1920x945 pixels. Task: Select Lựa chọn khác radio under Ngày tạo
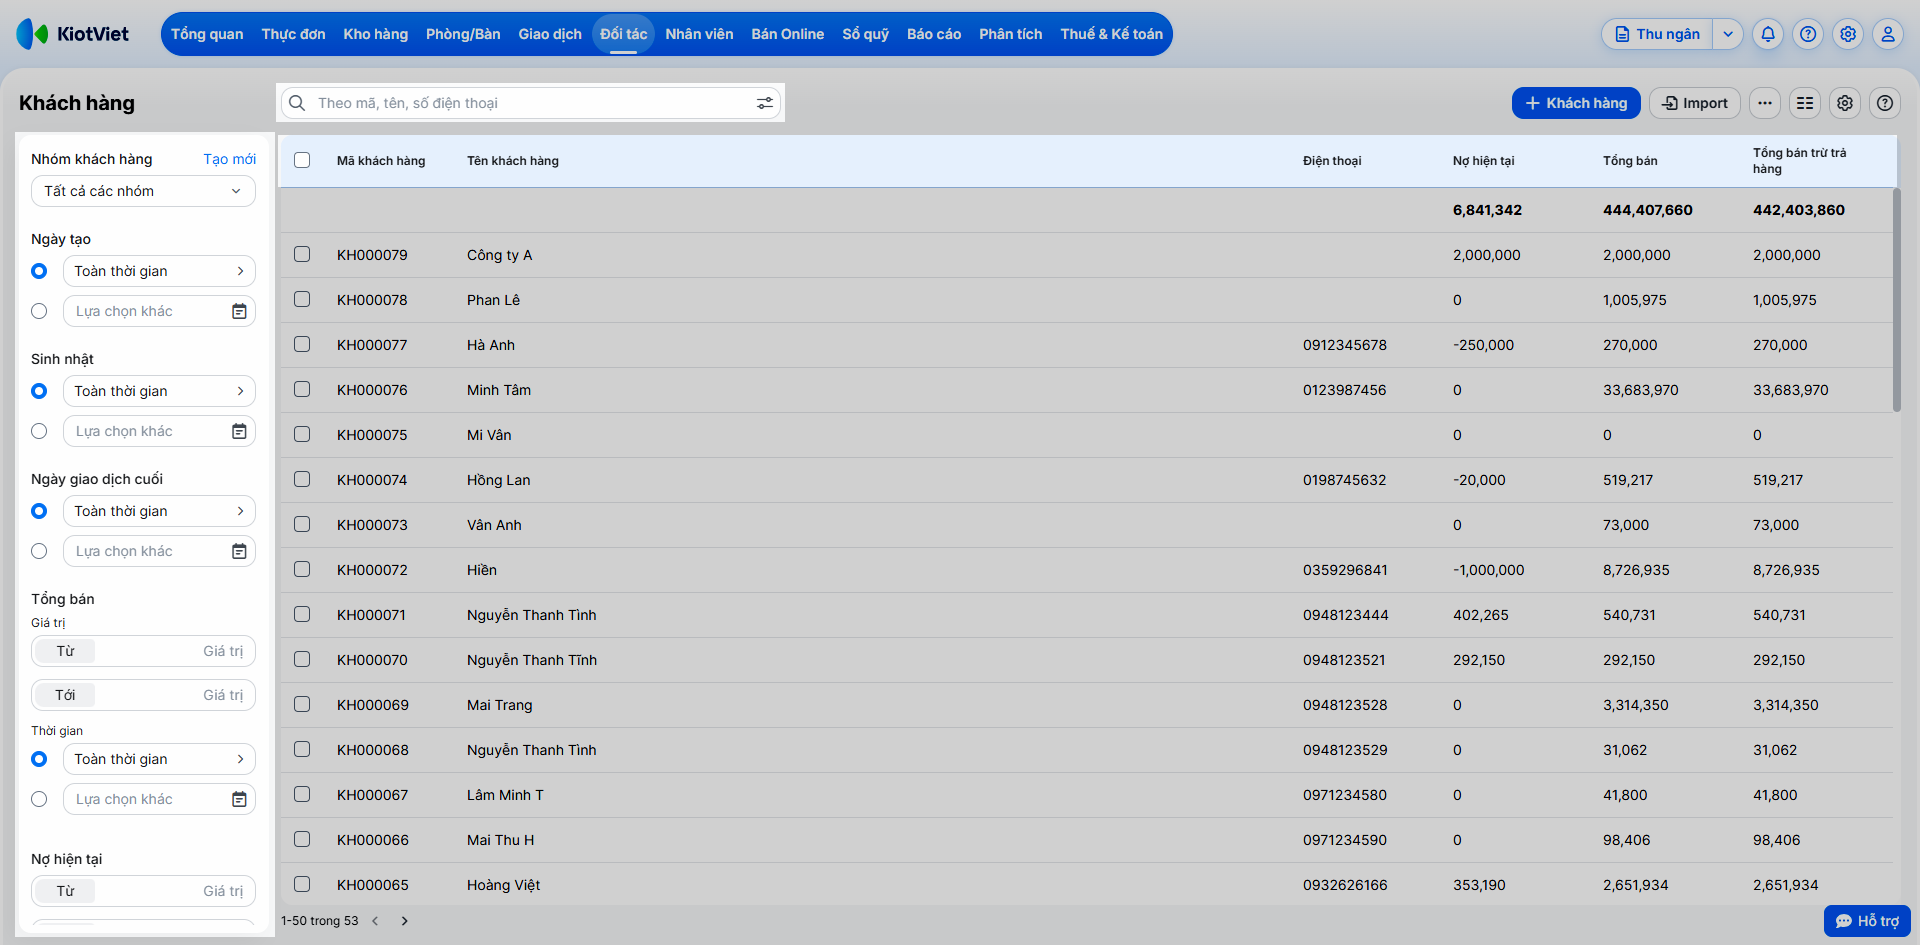[x=39, y=311]
